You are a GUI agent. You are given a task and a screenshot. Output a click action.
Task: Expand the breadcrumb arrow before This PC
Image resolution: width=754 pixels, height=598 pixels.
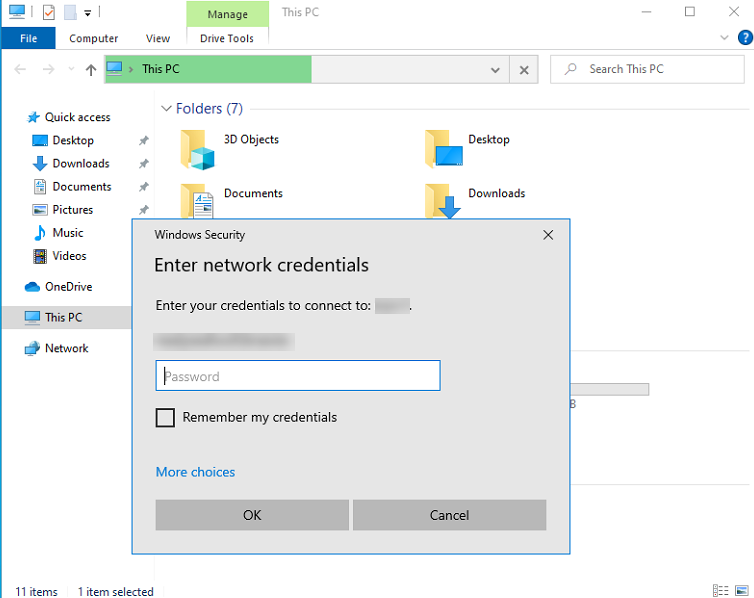coord(131,69)
